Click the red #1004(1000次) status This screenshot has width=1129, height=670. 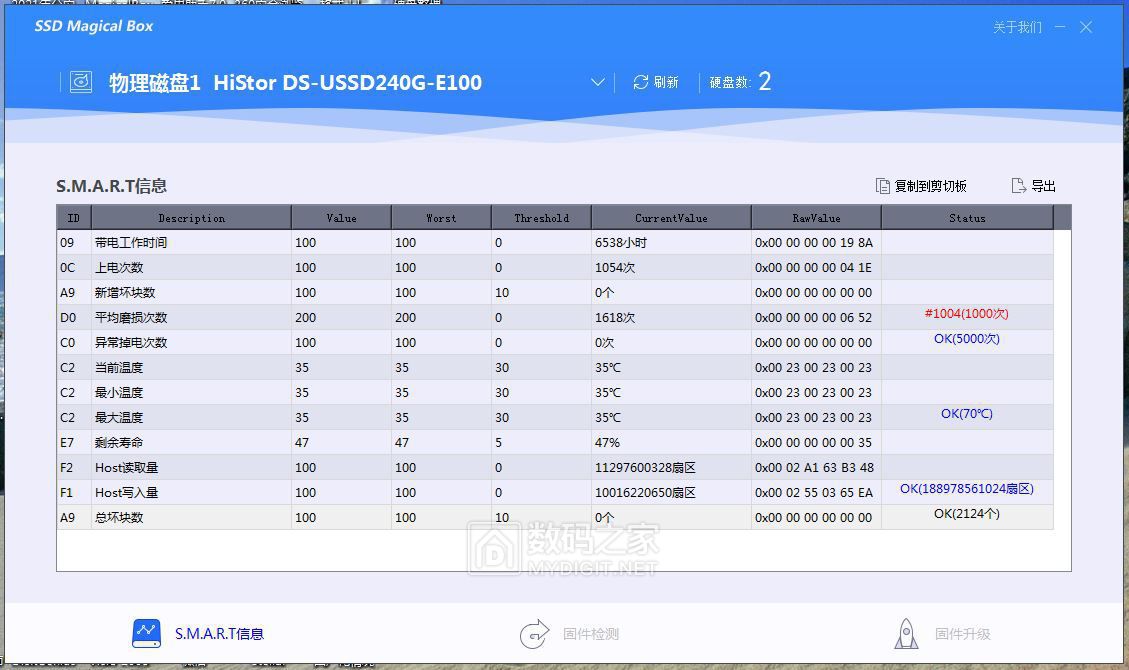966,314
